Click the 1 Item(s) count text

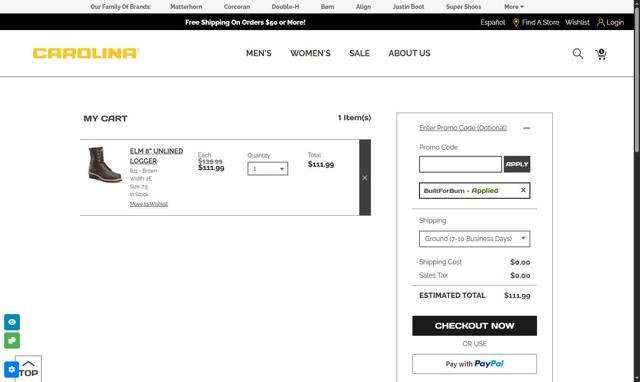pyautogui.click(x=354, y=118)
